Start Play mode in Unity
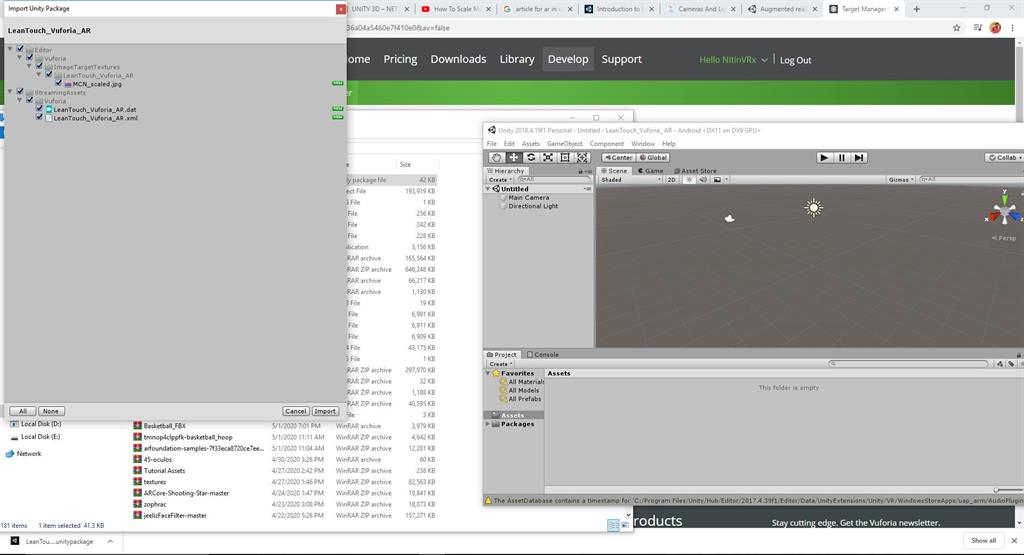 tap(824, 157)
